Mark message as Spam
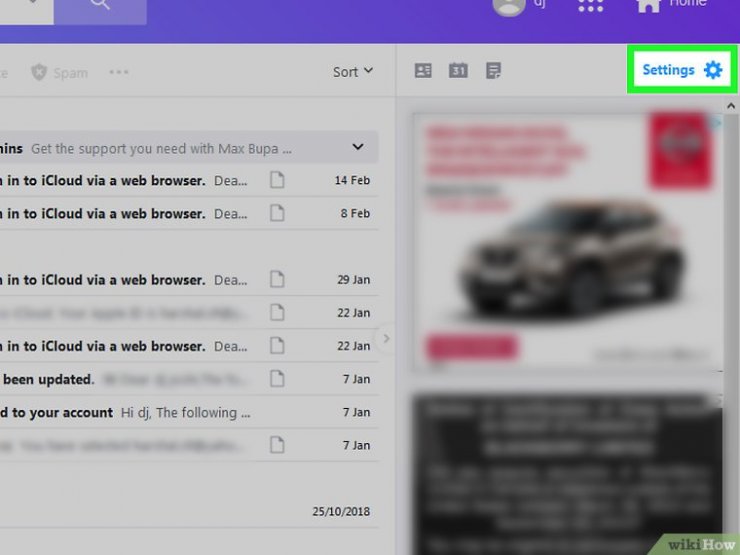The width and height of the screenshot is (740, 555). [x=59, y=73]
